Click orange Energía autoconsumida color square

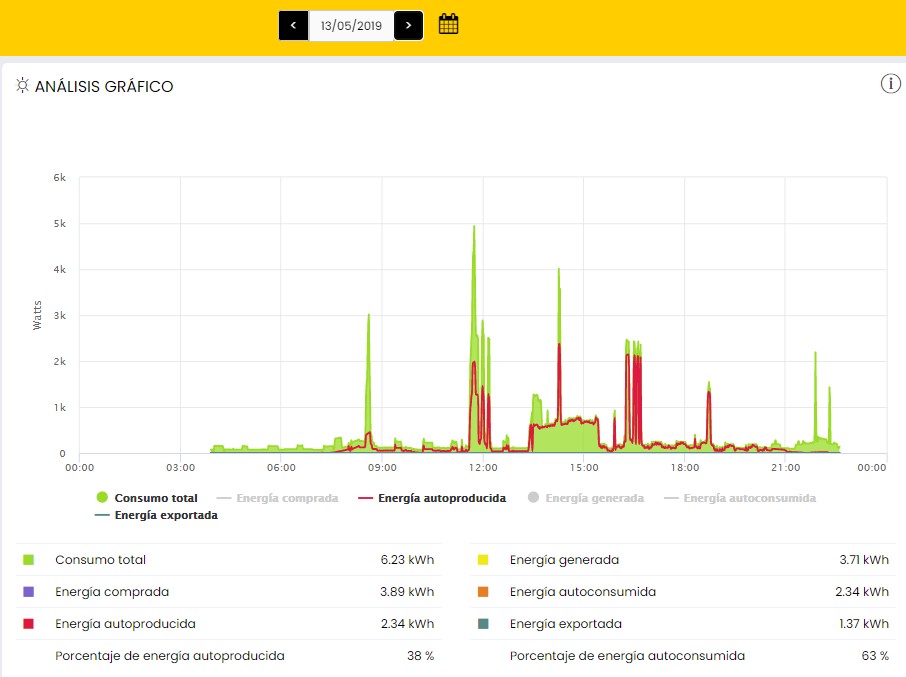(483, 592)
